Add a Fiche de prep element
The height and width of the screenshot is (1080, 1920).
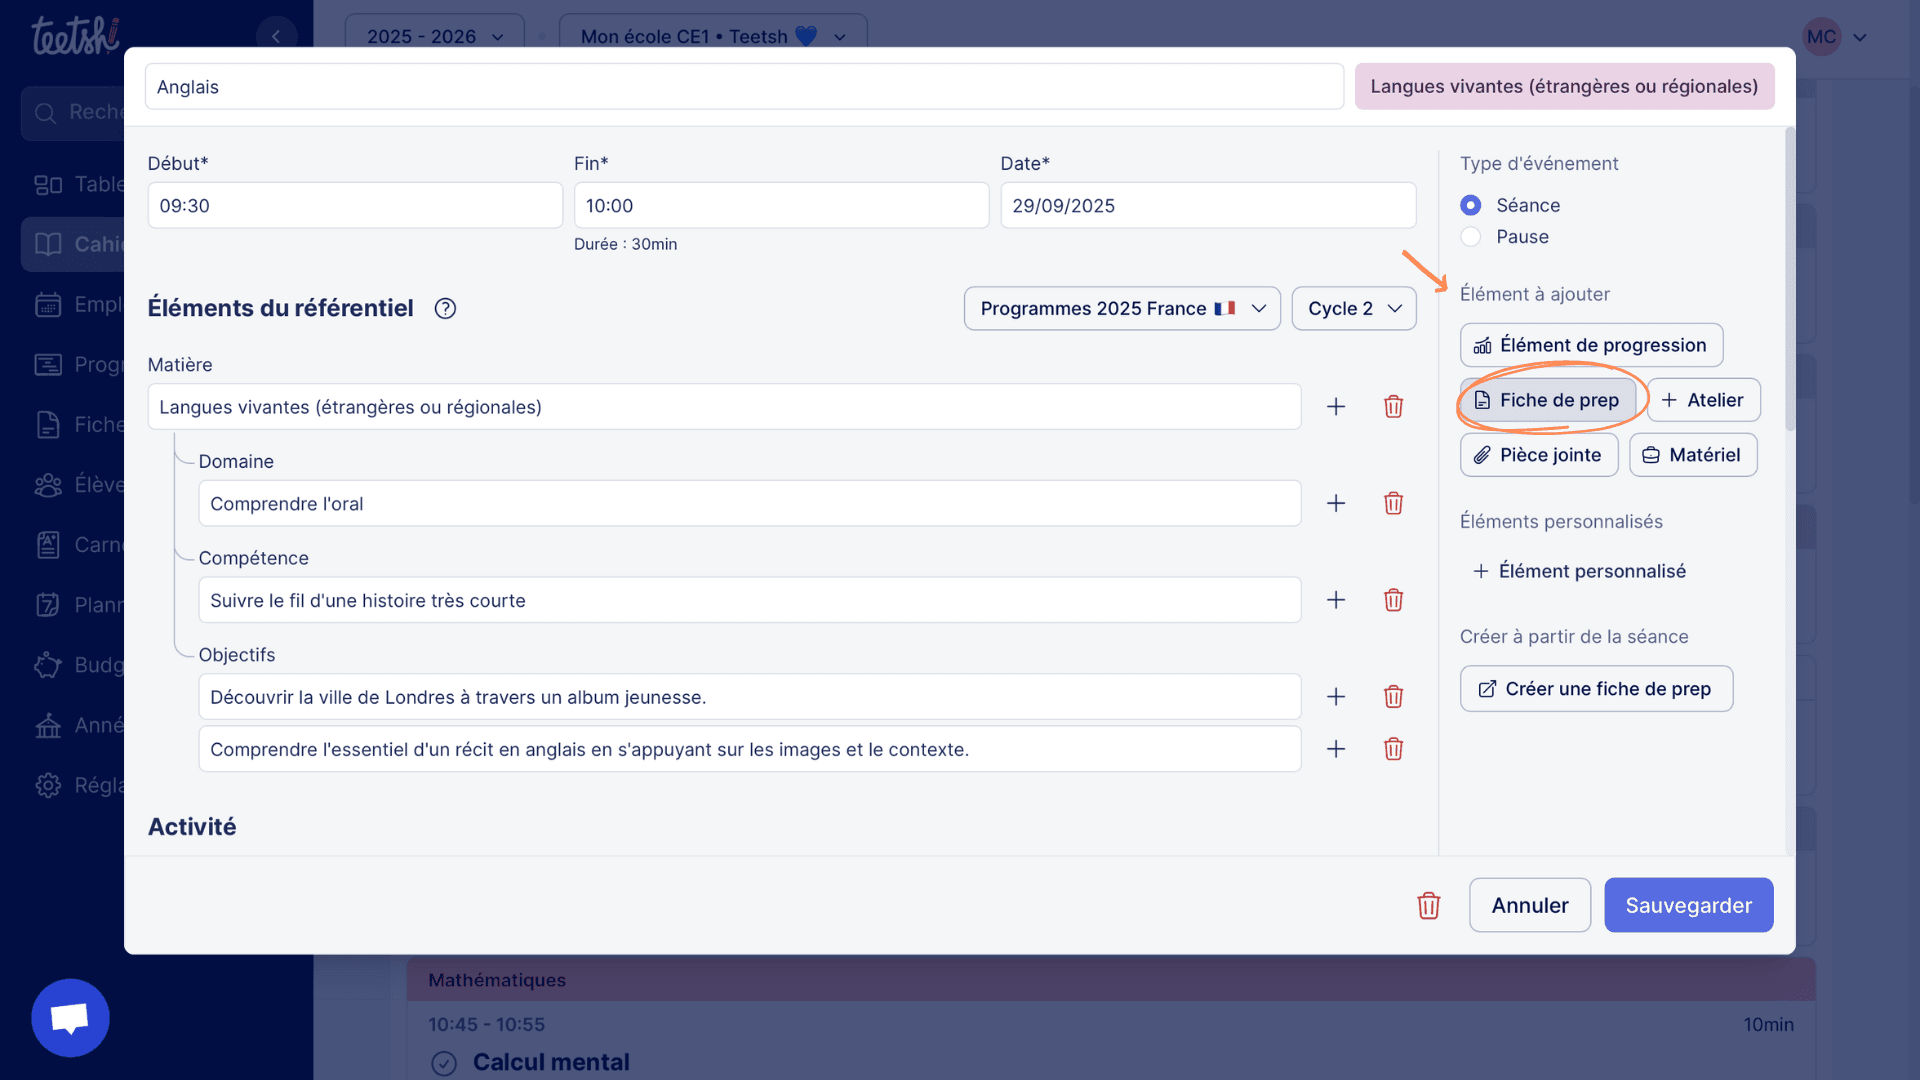(1547, 400)
